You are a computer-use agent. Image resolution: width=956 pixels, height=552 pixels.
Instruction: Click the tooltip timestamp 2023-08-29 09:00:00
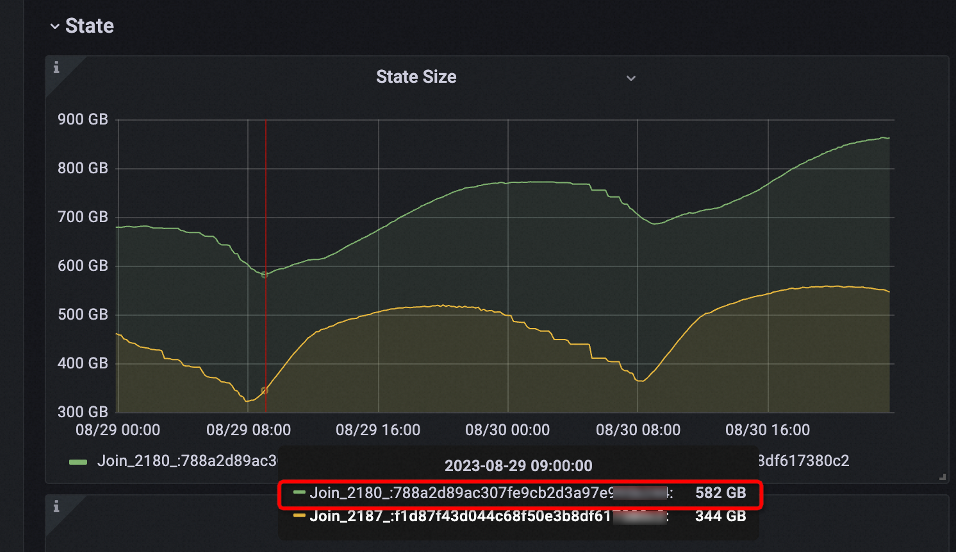point(518,466)
